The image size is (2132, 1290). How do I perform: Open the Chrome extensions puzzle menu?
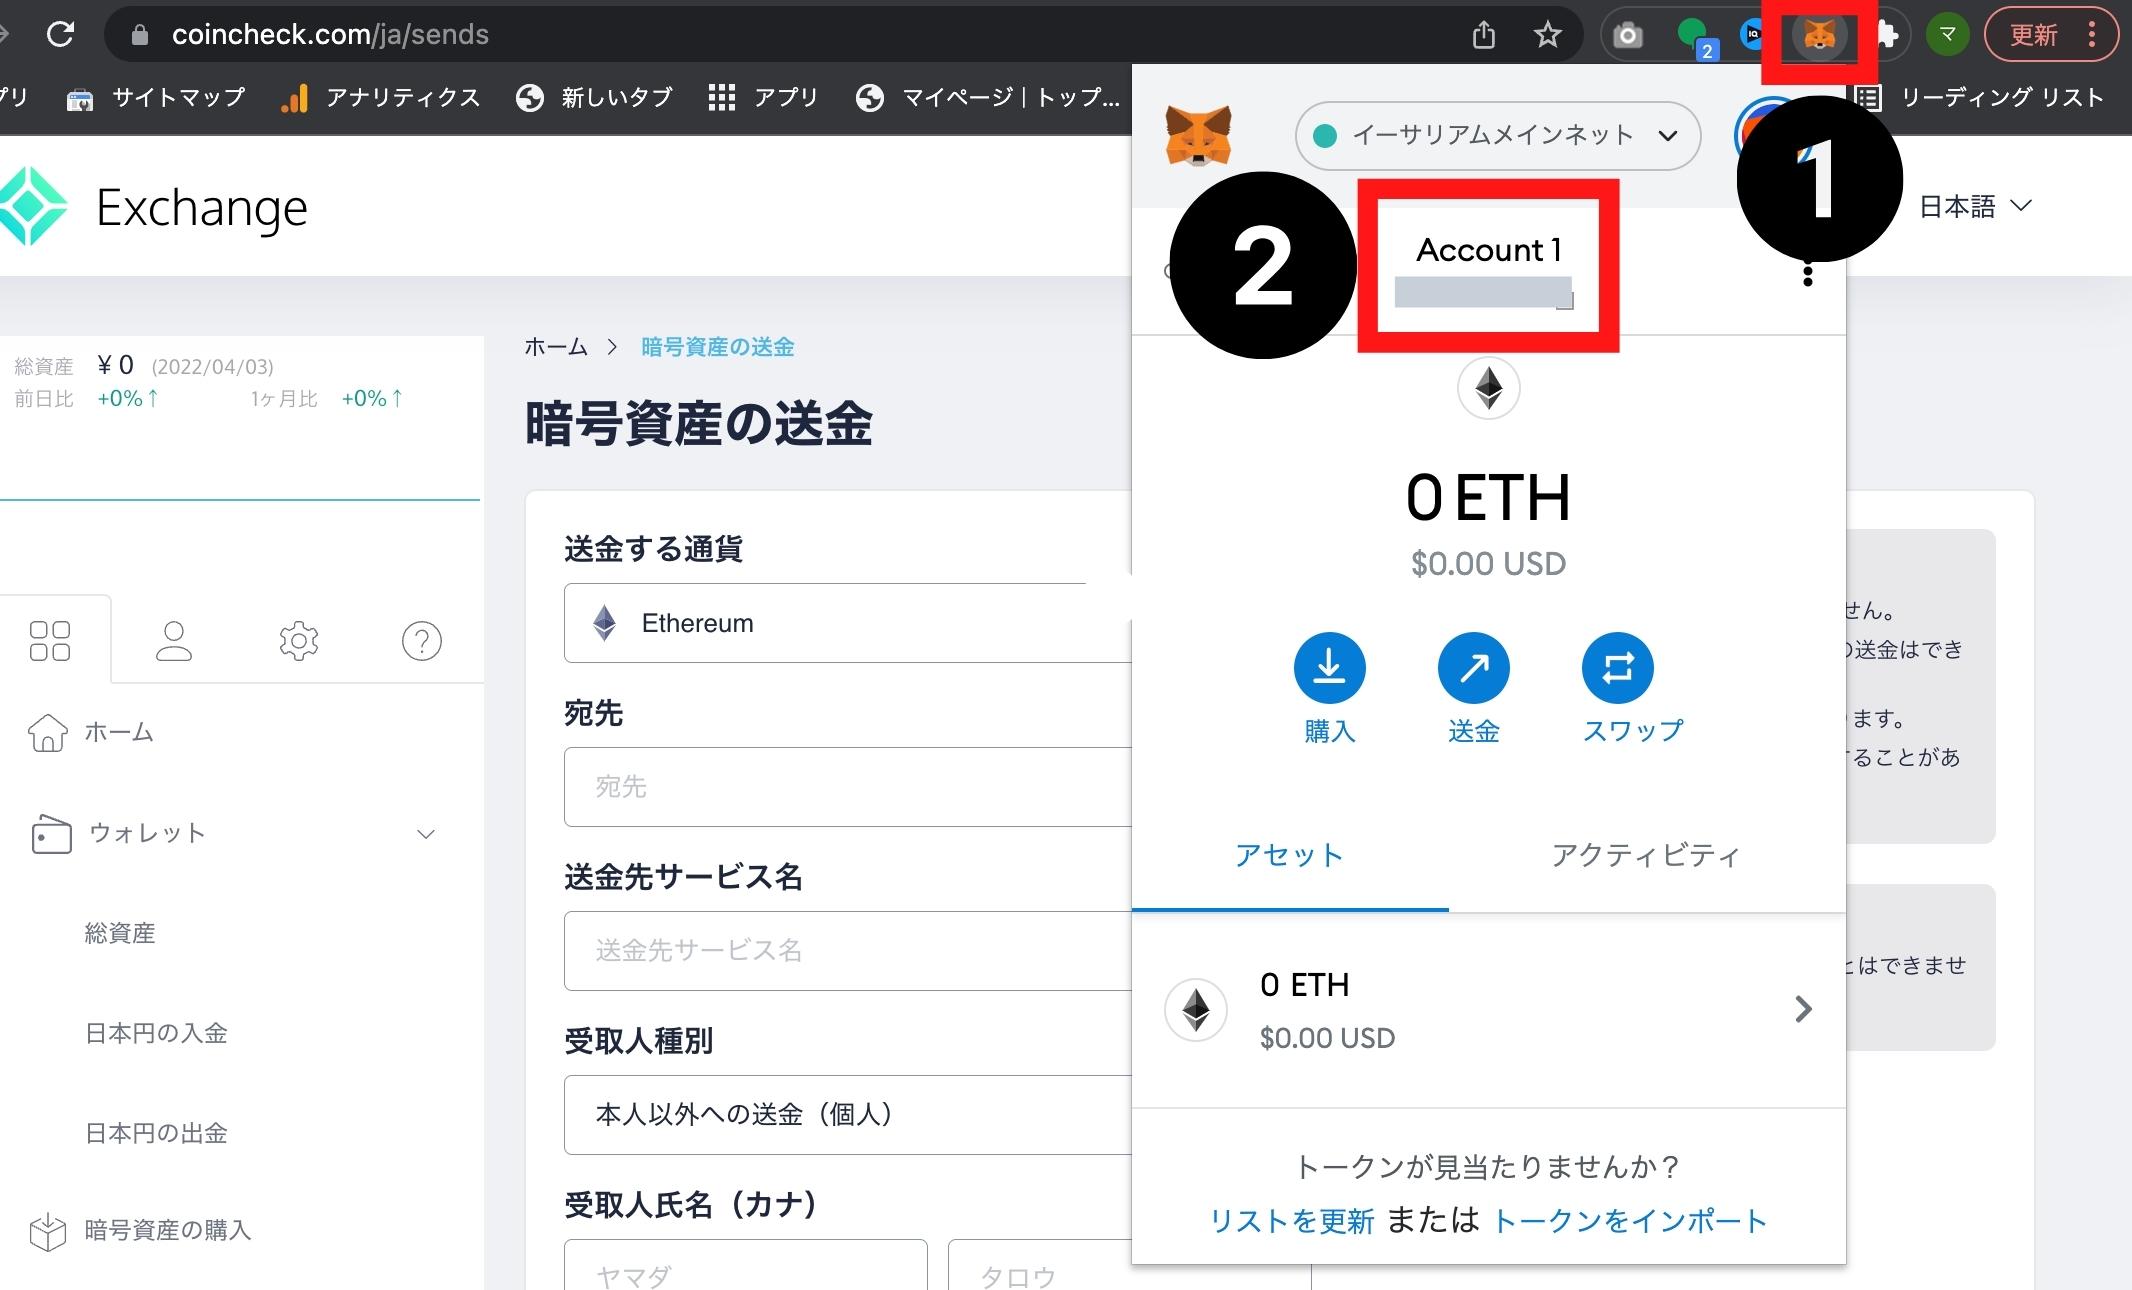(x=1886, y=36)
